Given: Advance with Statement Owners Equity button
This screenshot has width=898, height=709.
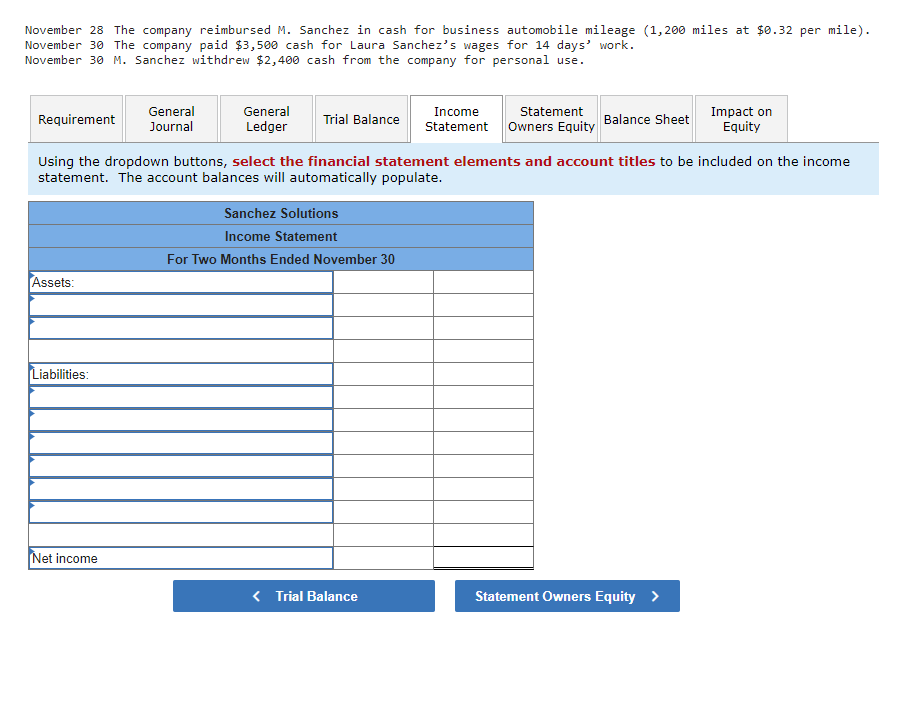Looking at the screenshot, I should 567,596.
